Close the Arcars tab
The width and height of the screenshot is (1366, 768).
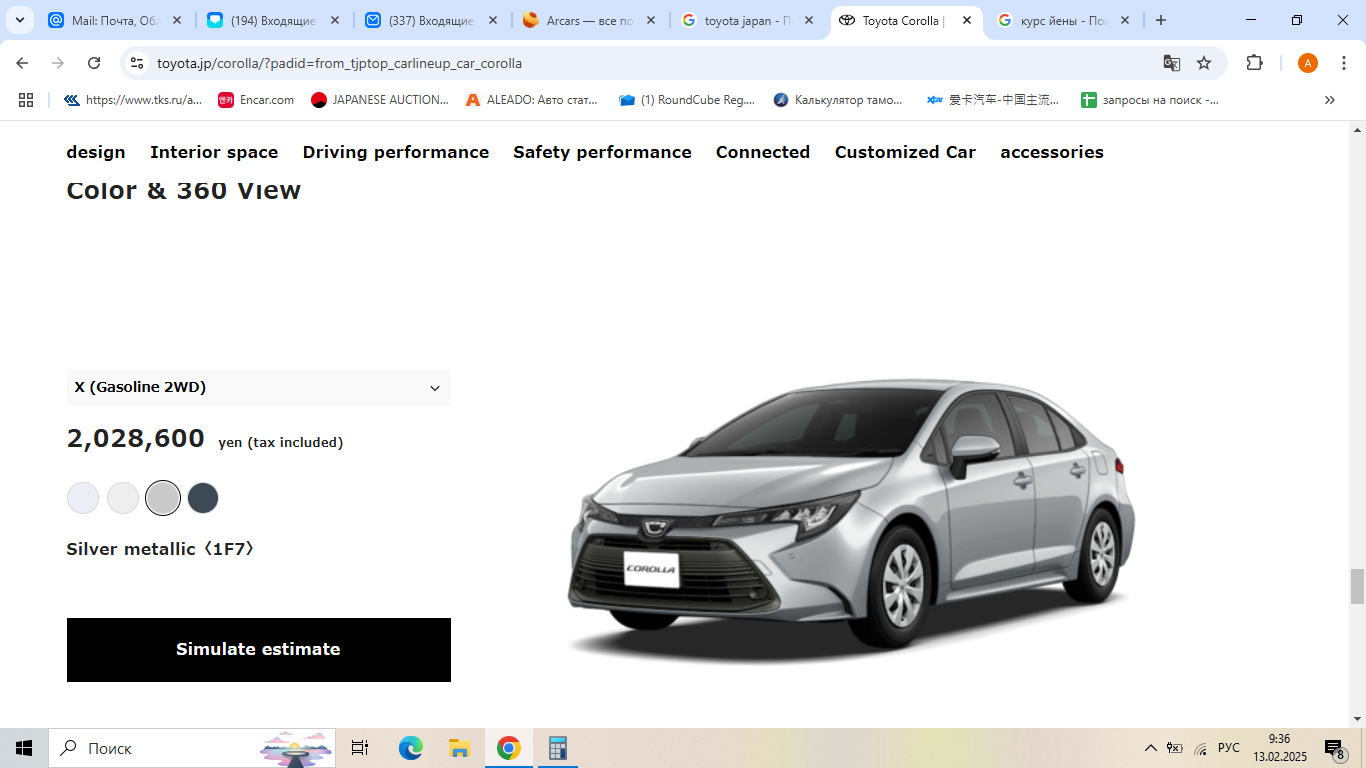coord(650,20)
